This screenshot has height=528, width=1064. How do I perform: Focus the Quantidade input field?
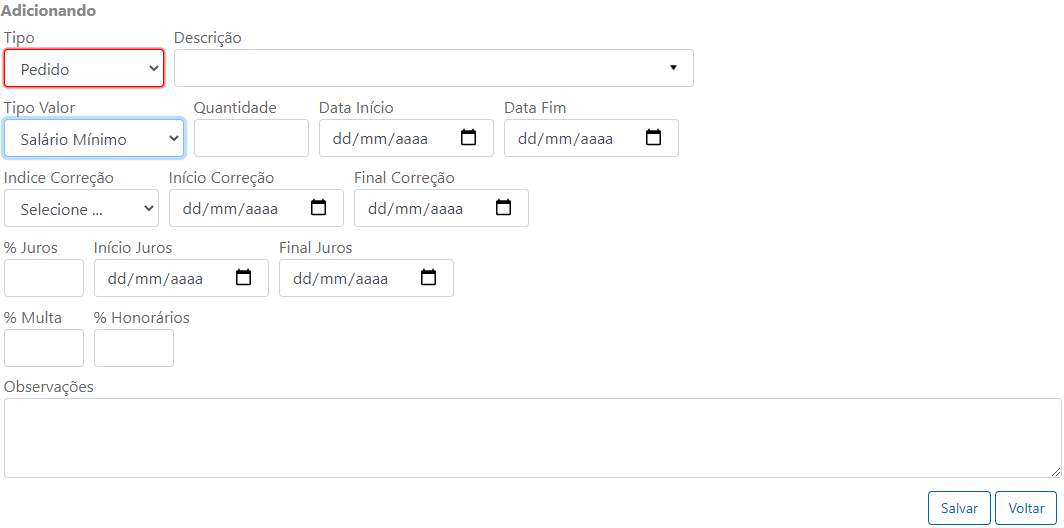click(x=251, y=138)
